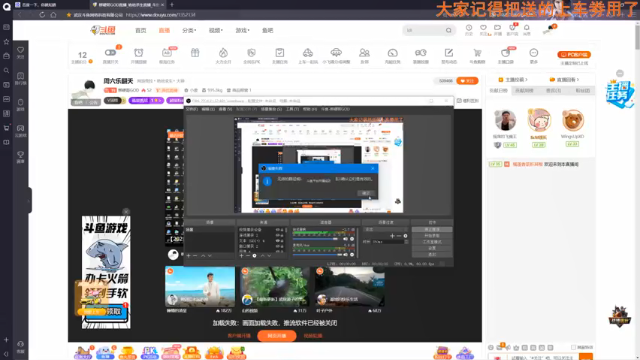Open the followed heart icon in header
Viewport: 640px width, 360px height.
(483, 28)
